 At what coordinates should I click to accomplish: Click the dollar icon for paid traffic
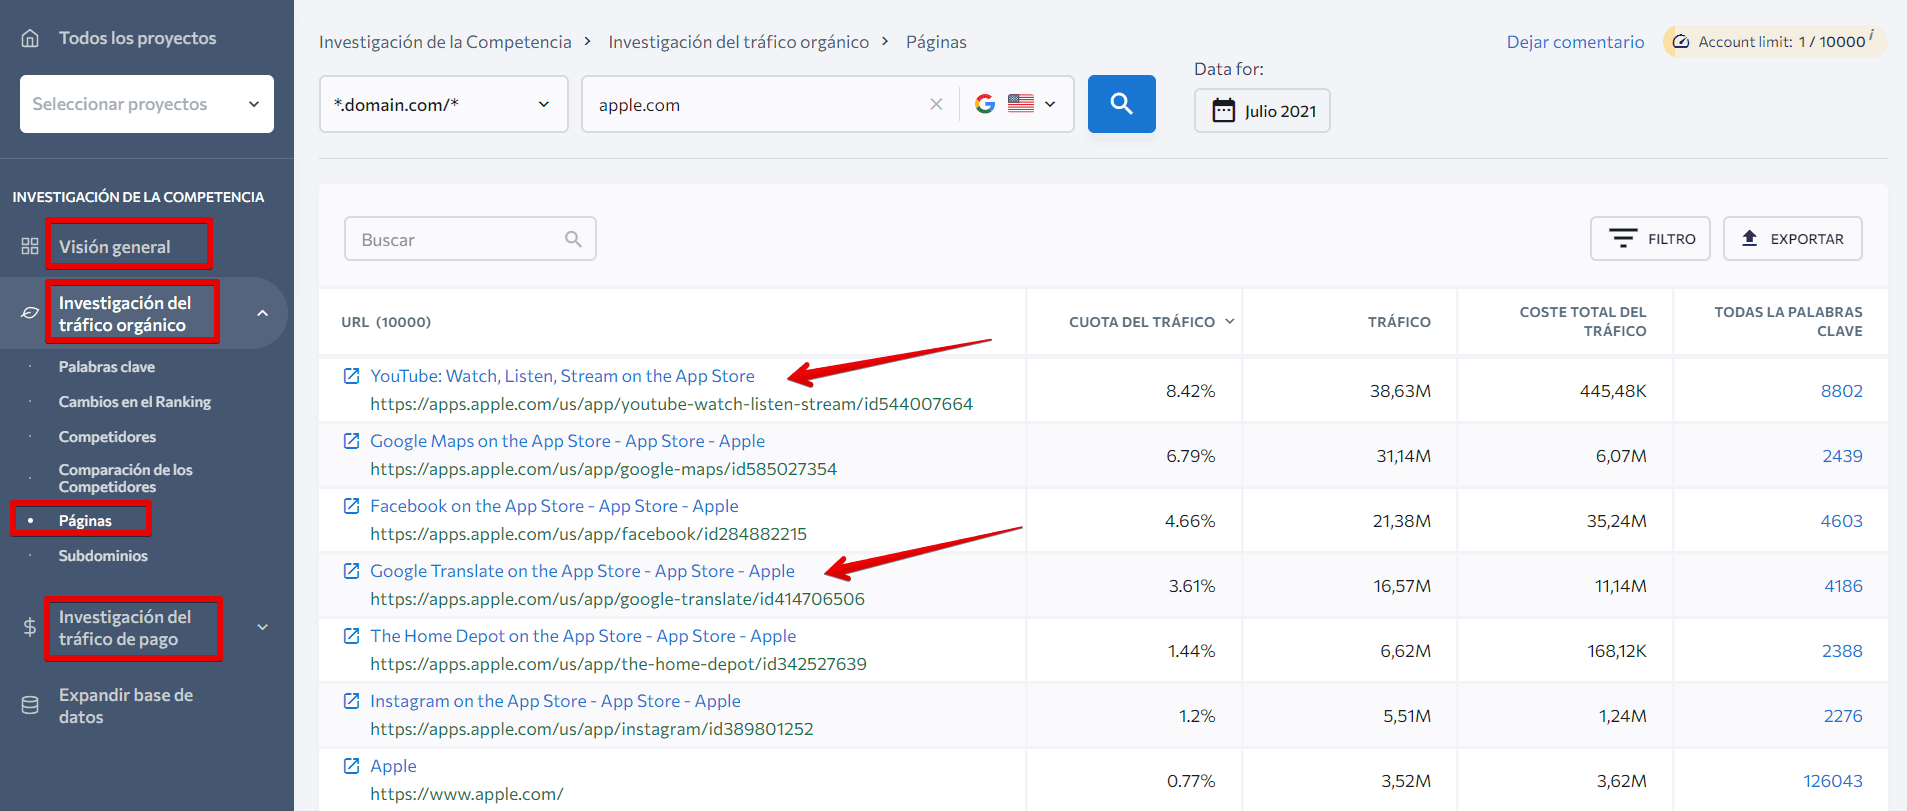coord(30,627)
